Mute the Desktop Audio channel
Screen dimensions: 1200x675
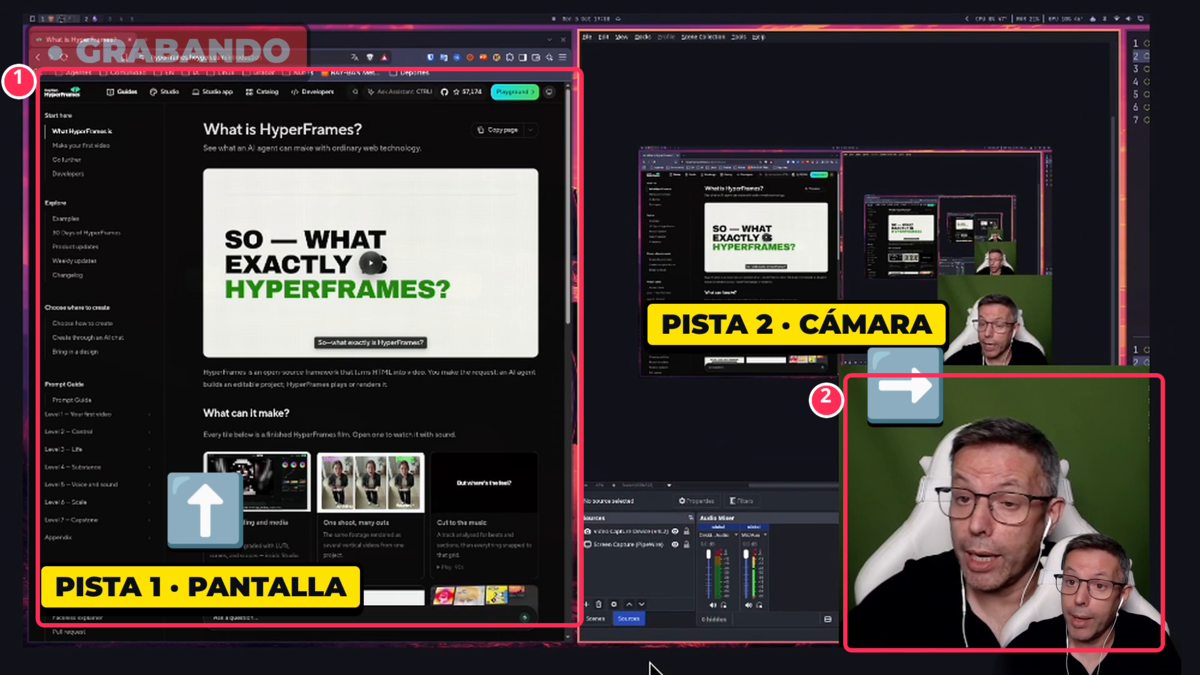(713, 605)
